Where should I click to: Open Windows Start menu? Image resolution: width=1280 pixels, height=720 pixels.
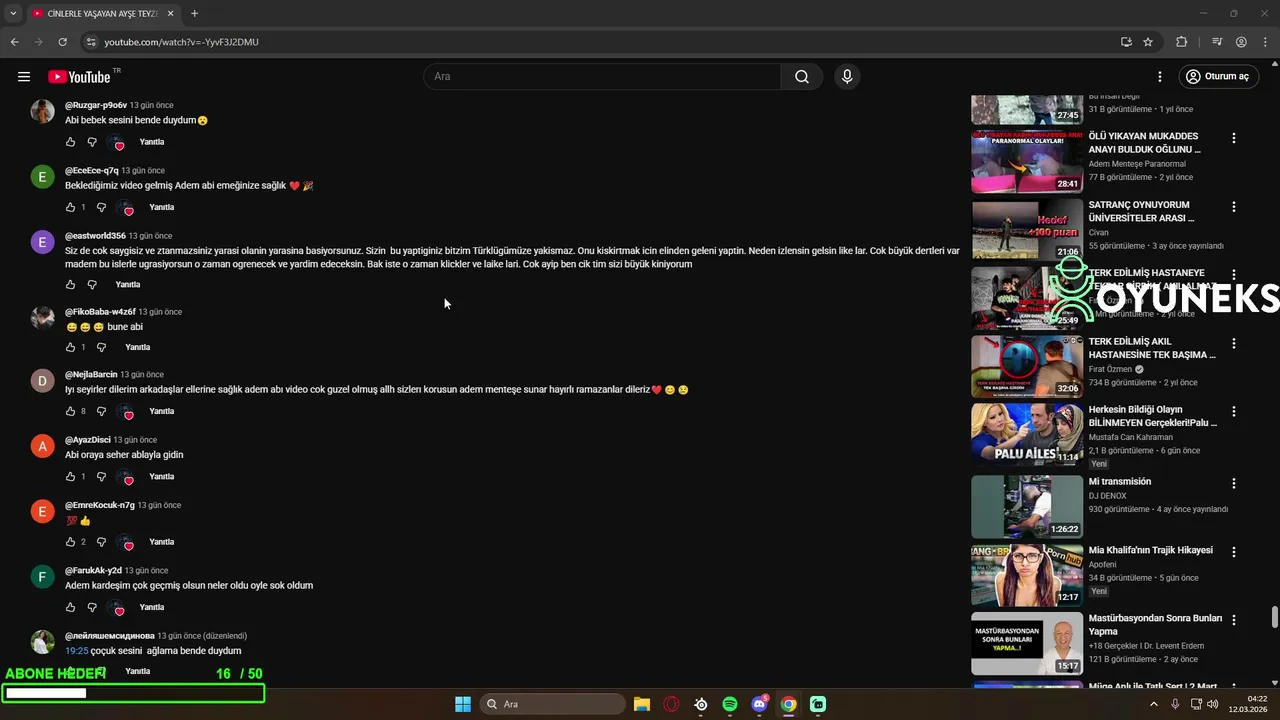tap(463, 704)
